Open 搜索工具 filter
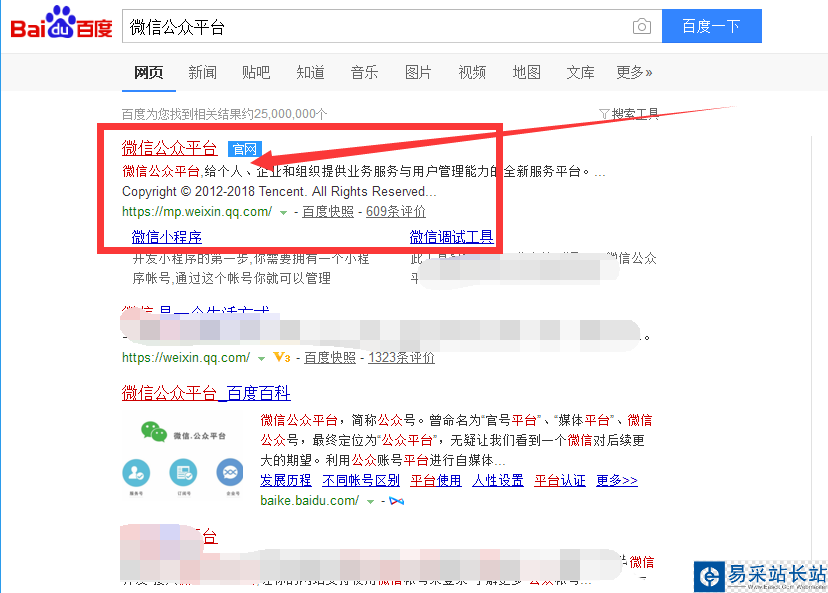The height and width of the screenshot is (593, 828). (x=629, y=114)
